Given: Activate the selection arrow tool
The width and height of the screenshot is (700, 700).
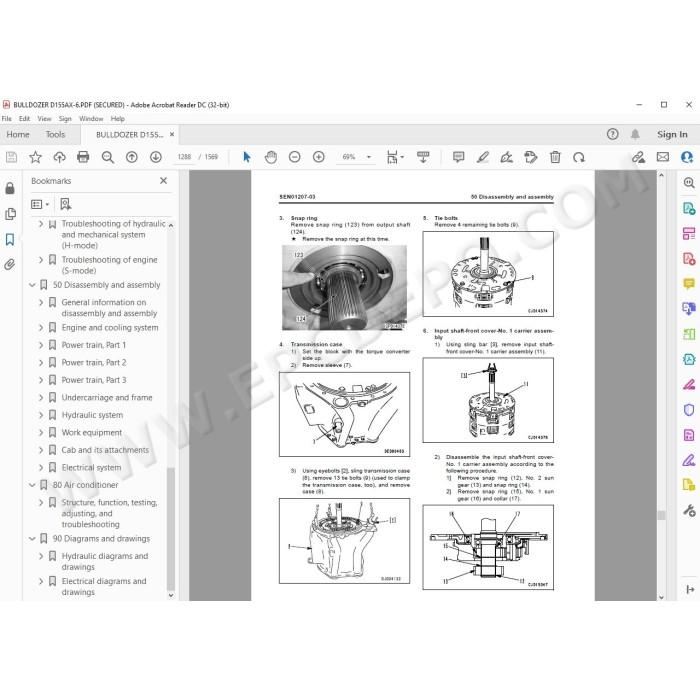Looking at the screenshot, I should tap(247, 157).
